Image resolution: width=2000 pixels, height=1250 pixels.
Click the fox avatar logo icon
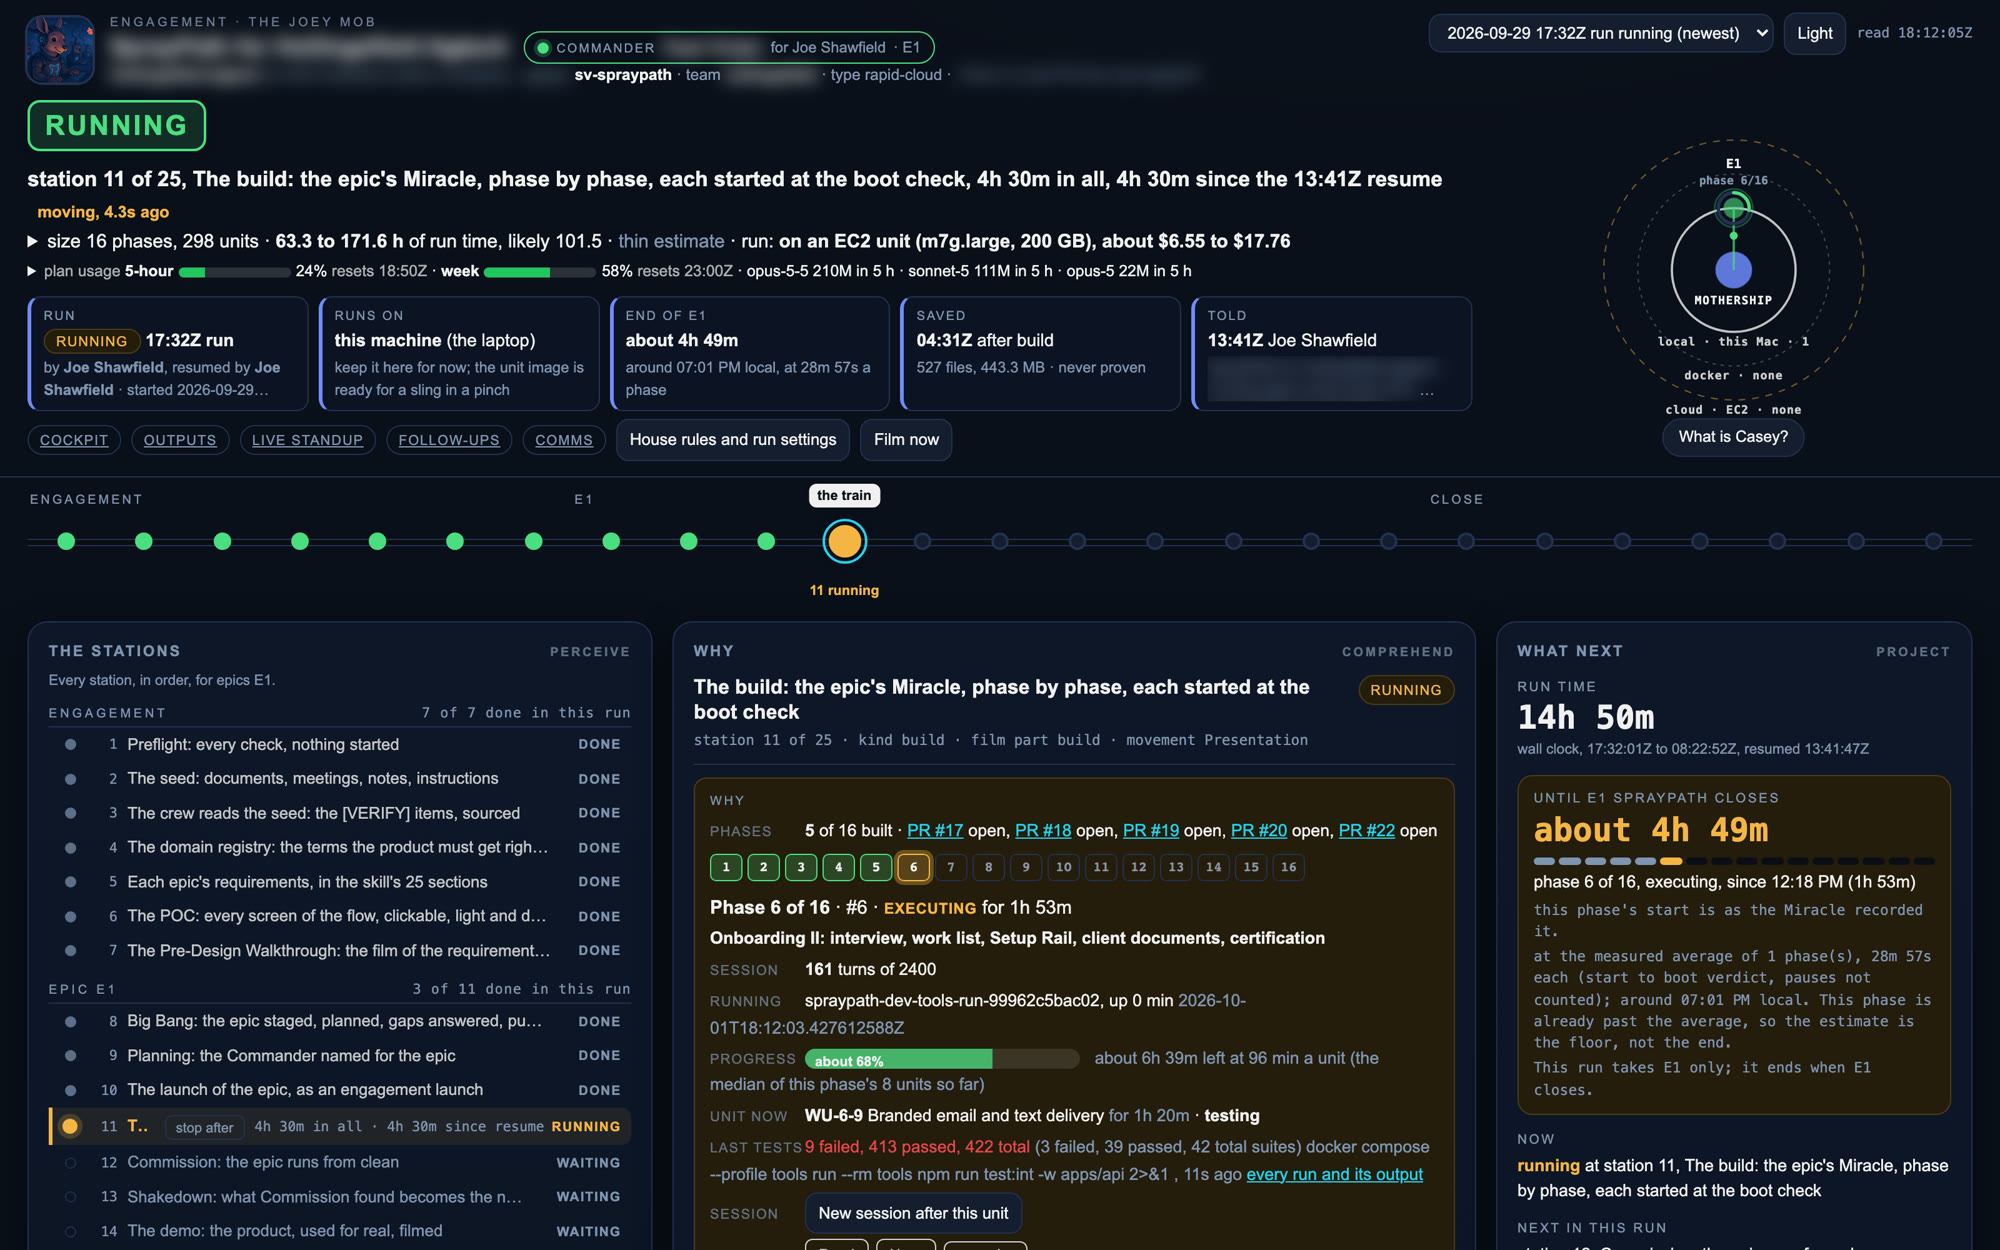[x=60, y=50]
